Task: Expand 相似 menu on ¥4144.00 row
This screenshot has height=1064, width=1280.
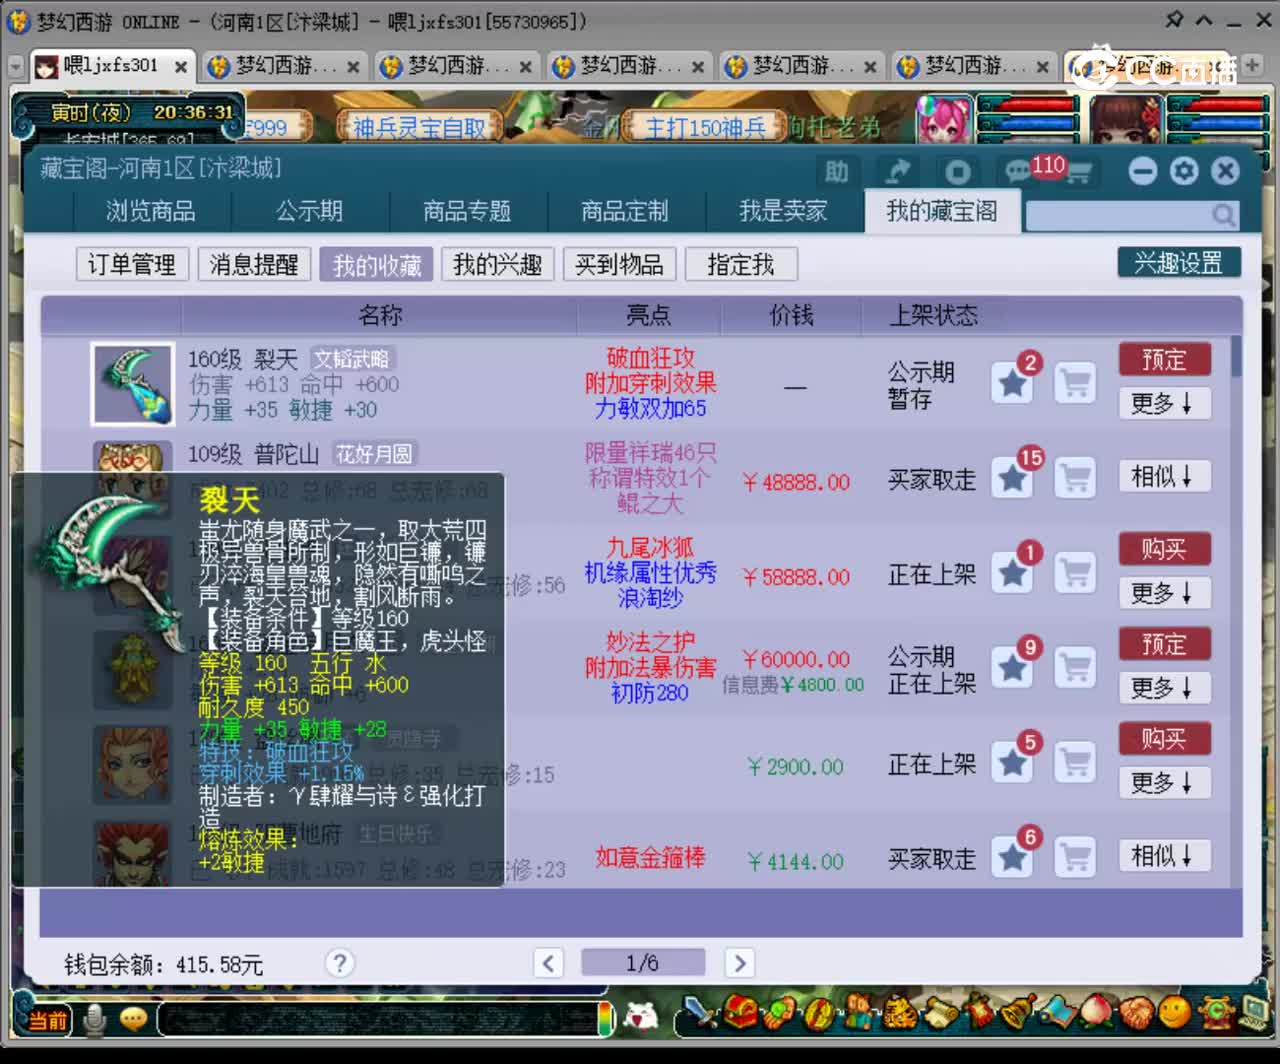Action: click(x=1164, y=856)
